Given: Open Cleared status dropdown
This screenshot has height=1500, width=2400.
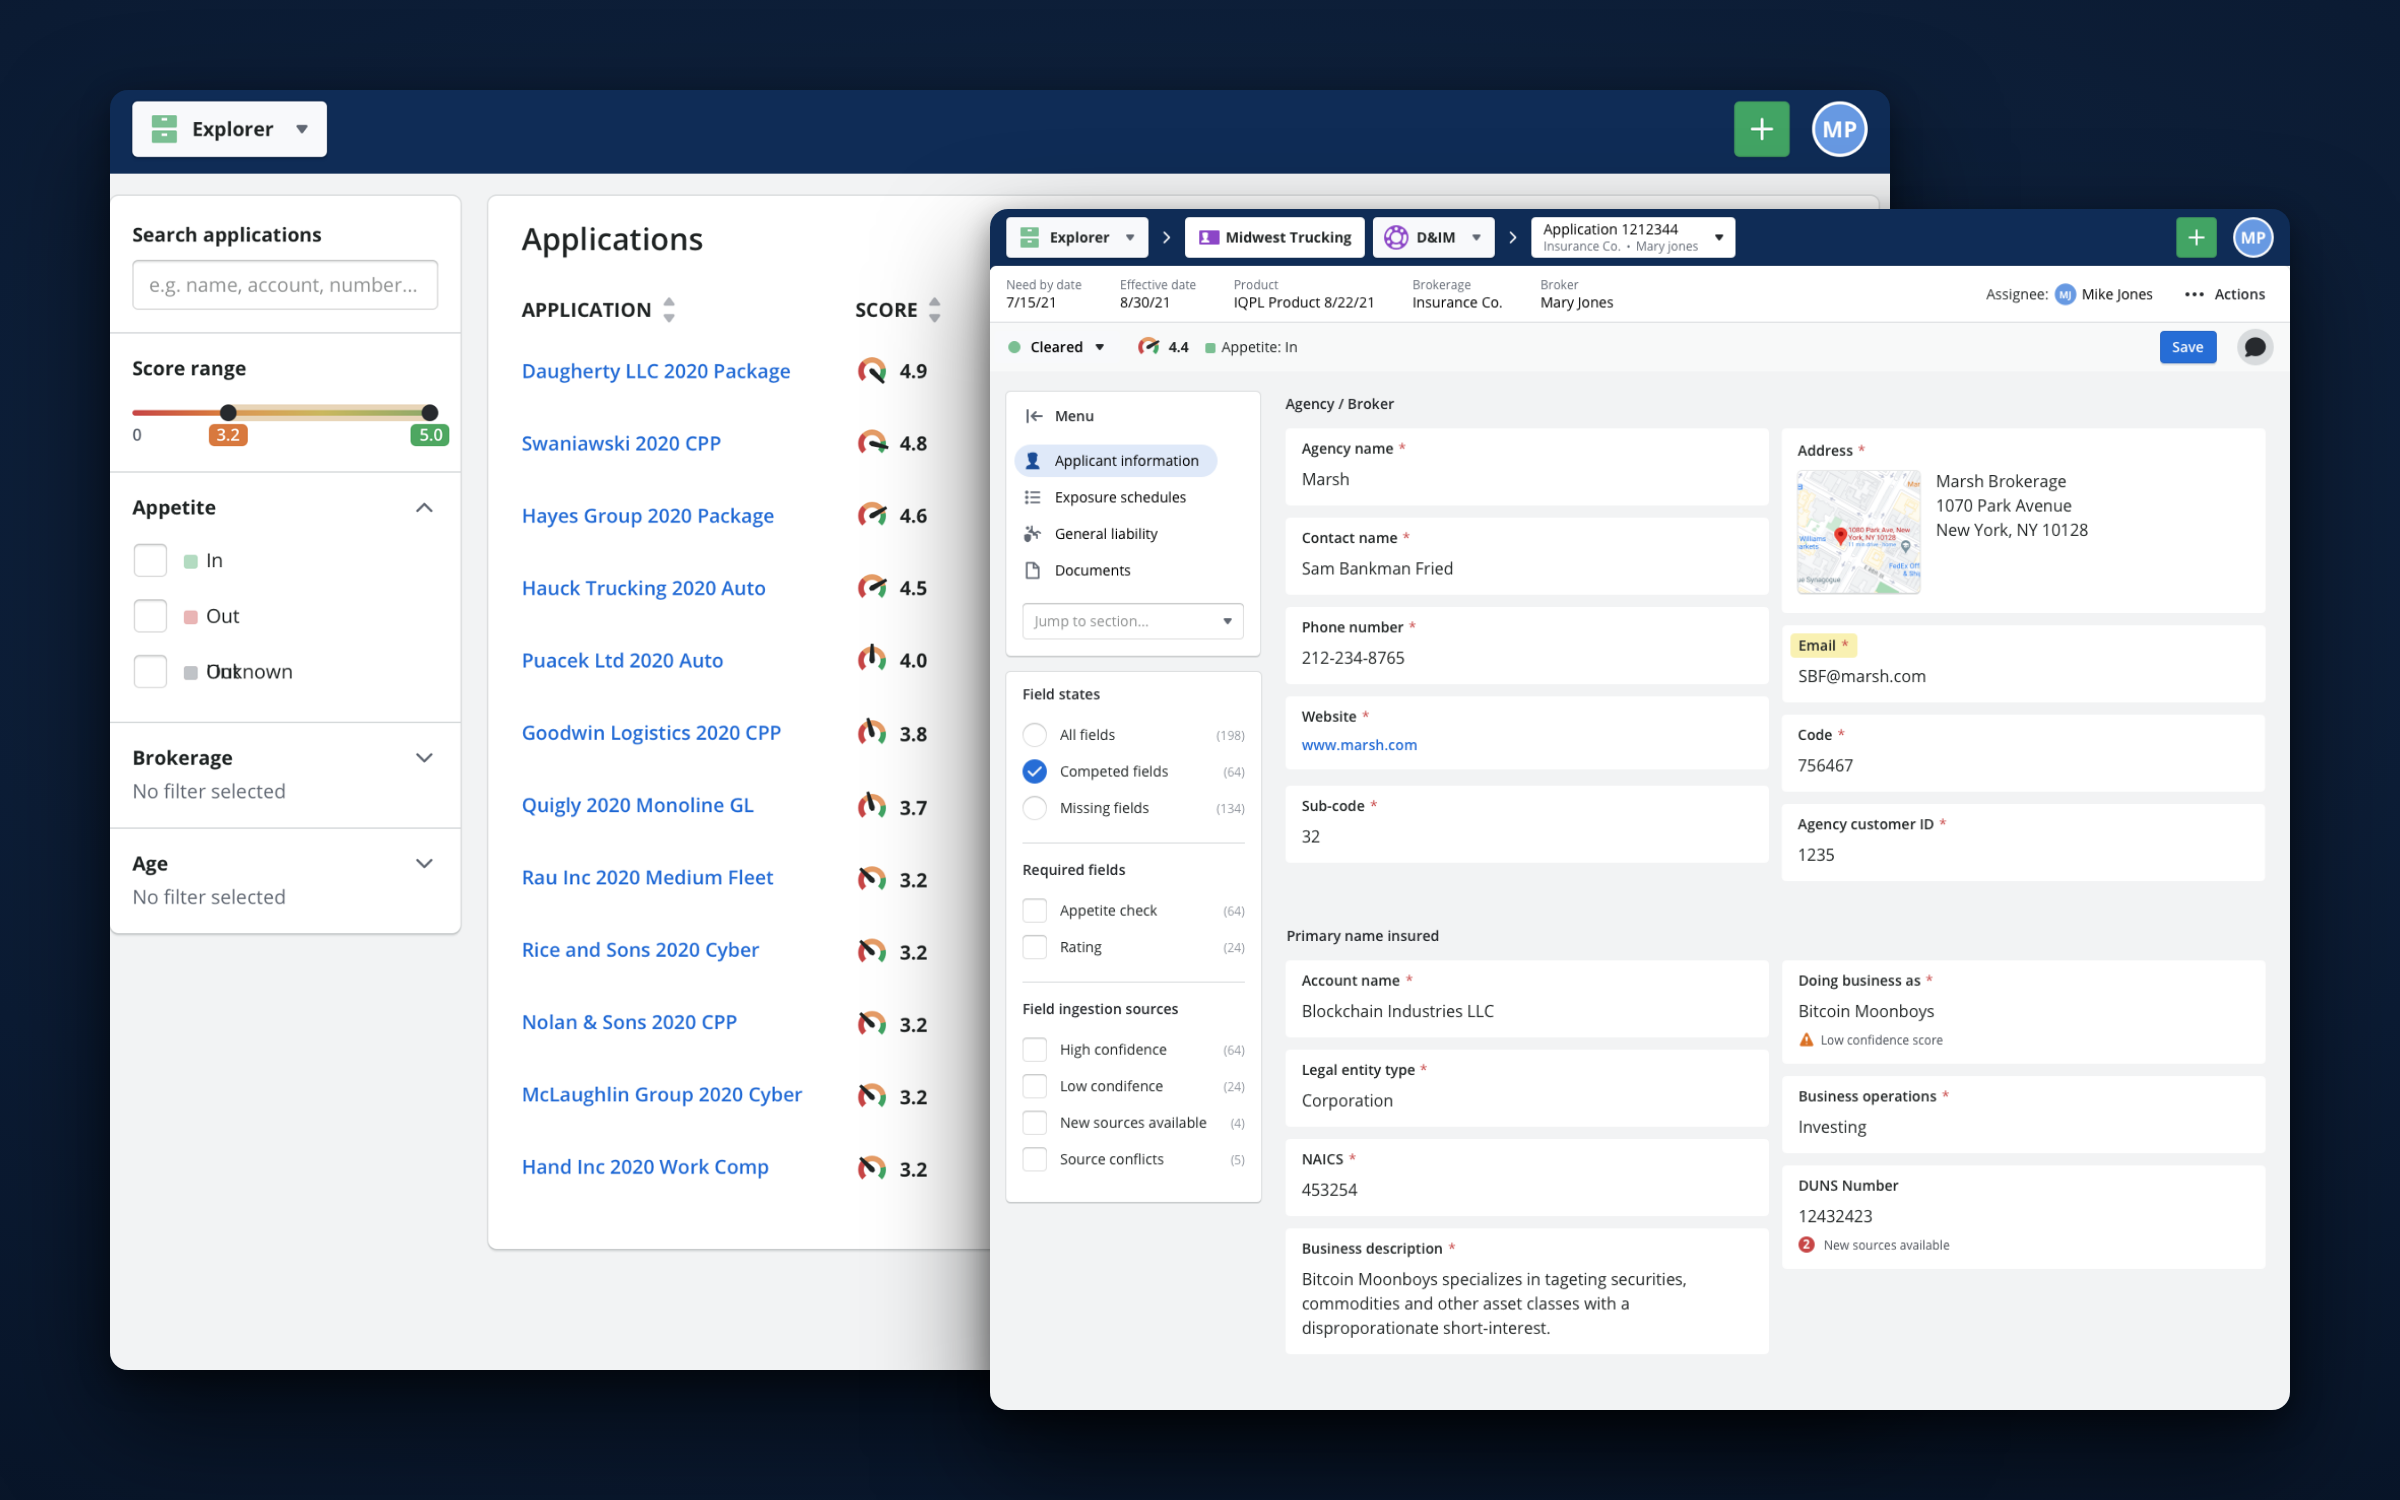Looking at the screenshot, I should pyautogui.click(x=1057, y=347).
